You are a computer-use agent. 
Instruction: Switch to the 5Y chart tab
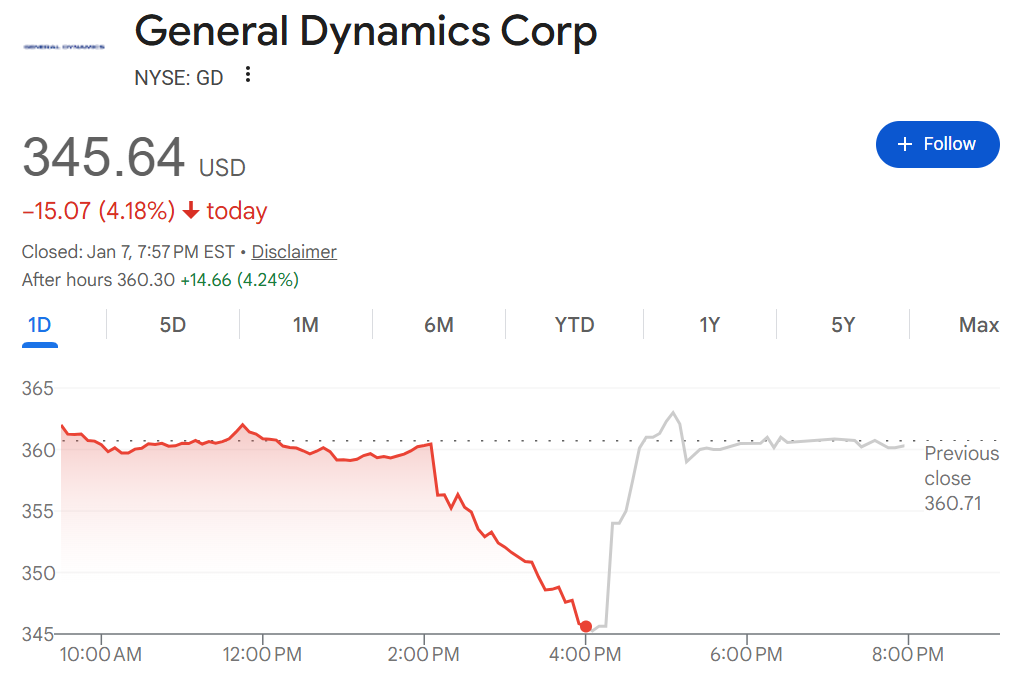pos(843,325)
